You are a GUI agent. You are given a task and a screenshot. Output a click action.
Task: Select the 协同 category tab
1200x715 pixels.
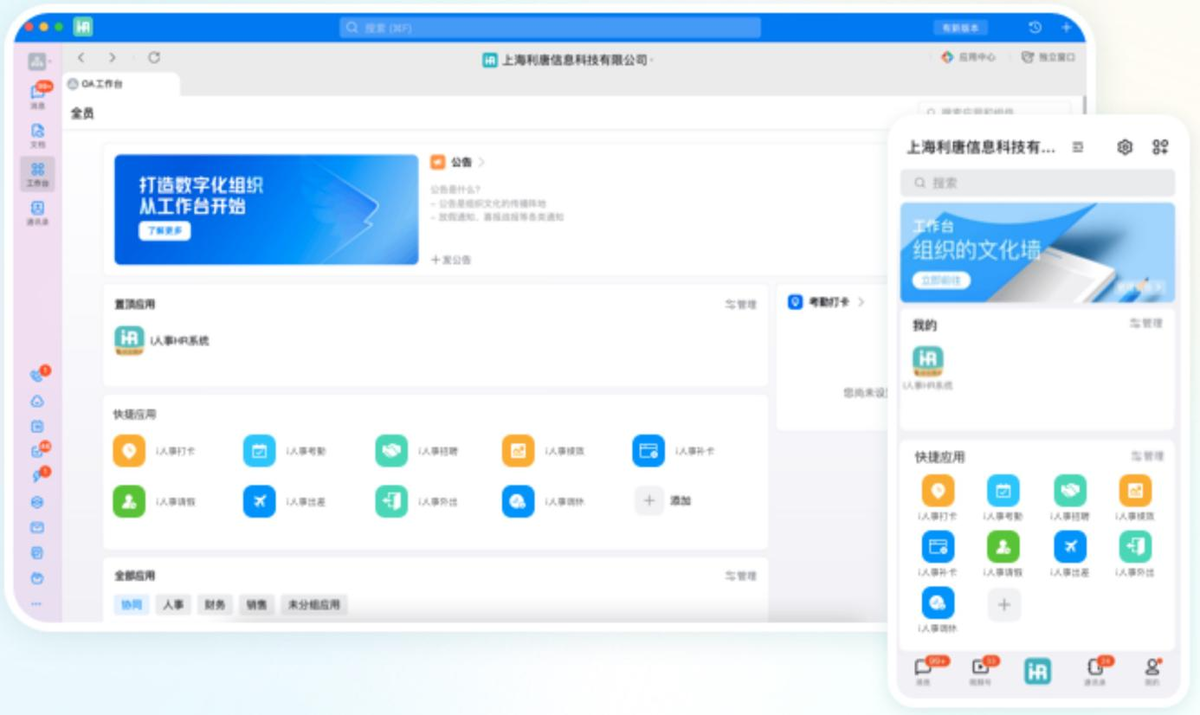pos(132,605)
